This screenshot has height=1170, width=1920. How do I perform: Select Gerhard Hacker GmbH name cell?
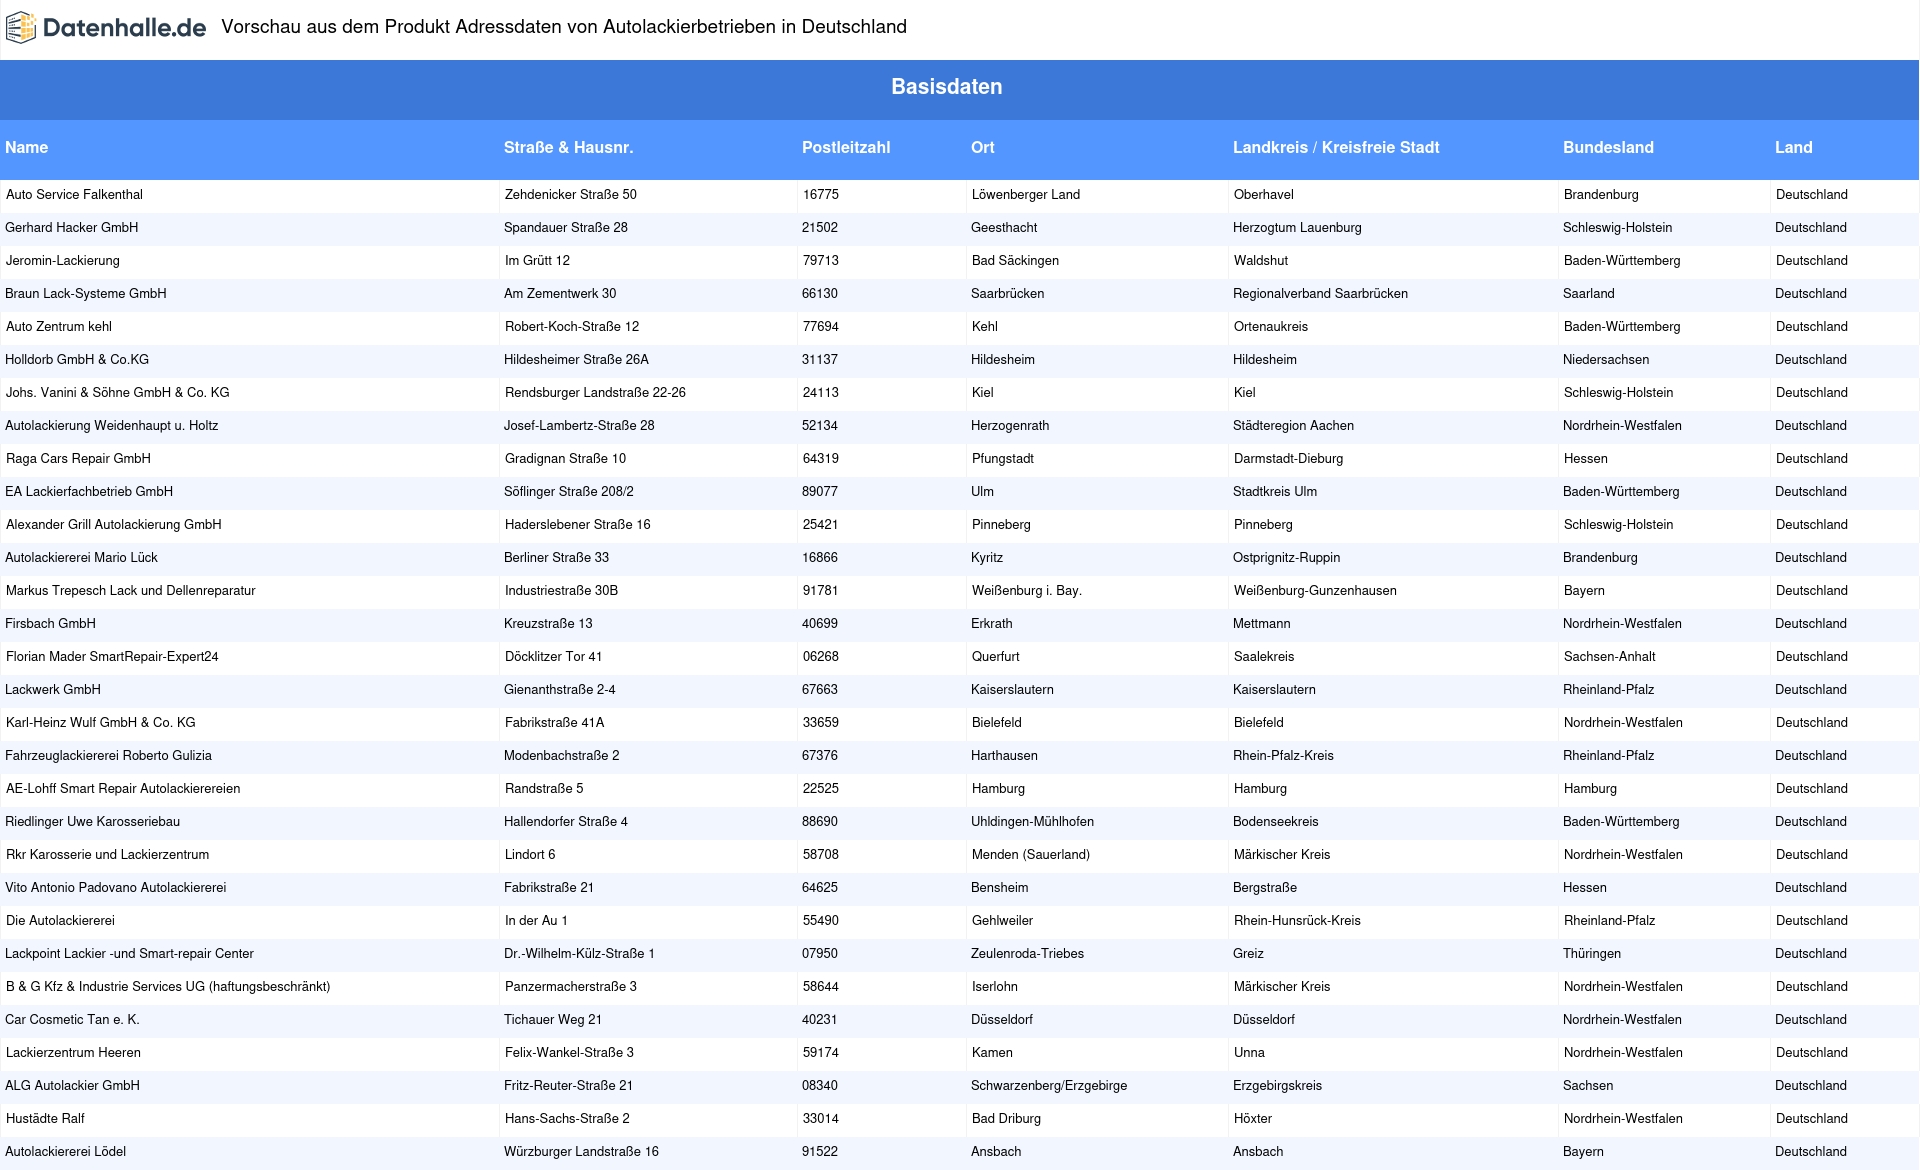pos(72,228)
